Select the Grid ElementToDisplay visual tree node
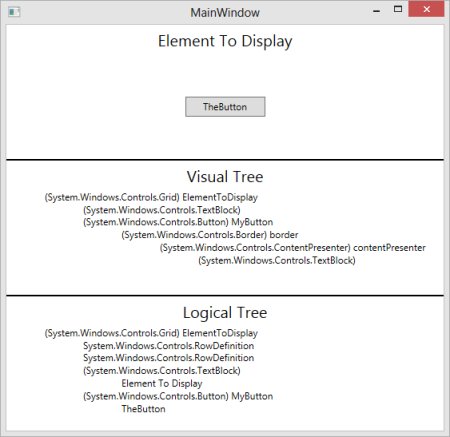450x437 pixels. 151,197
